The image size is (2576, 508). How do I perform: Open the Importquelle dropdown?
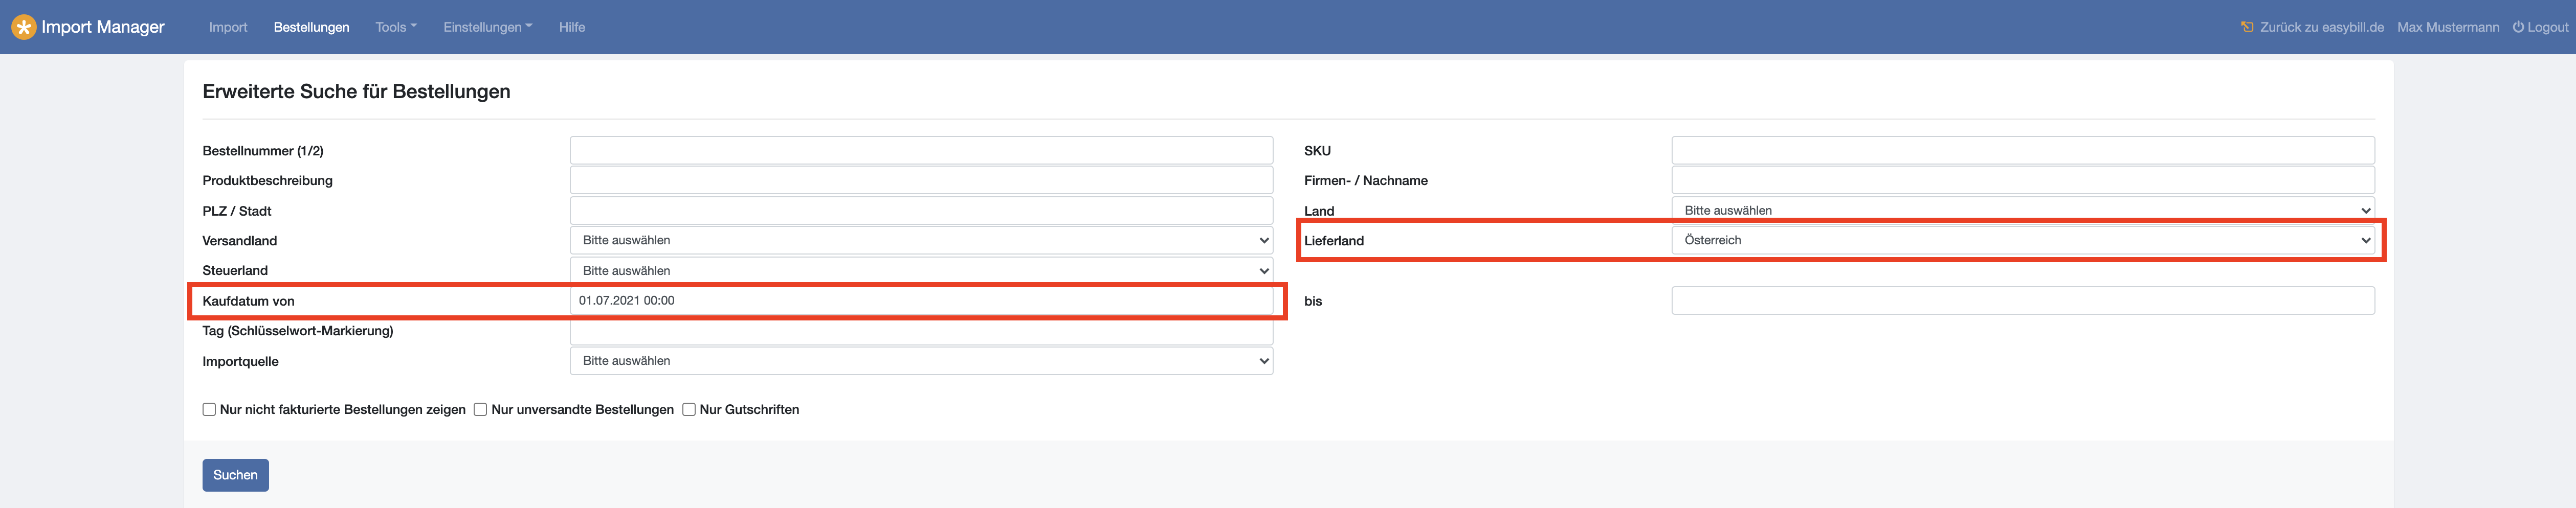(x=920, y=361)
